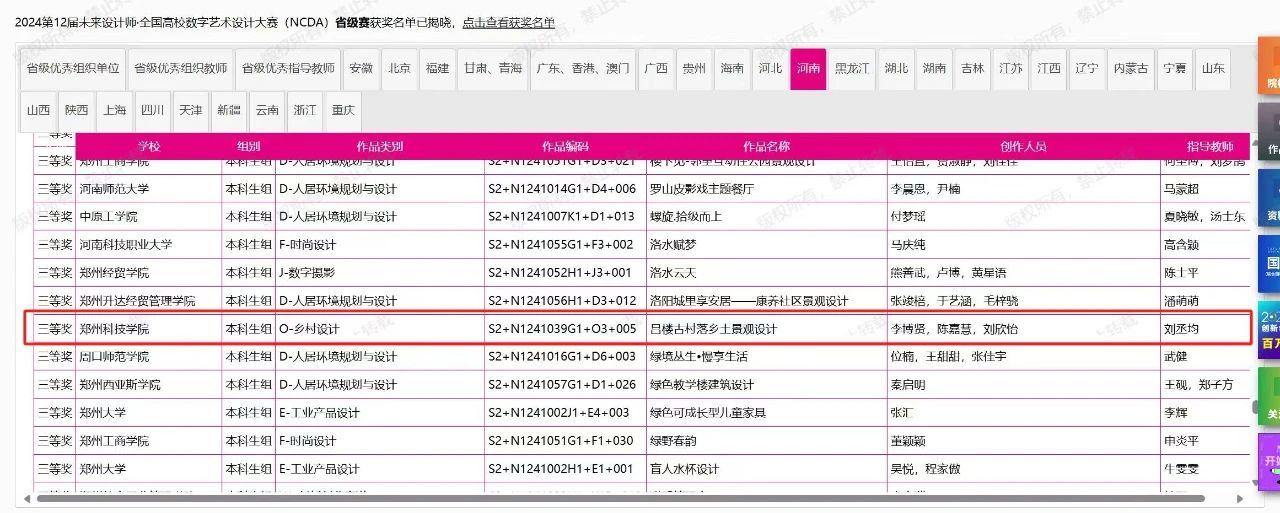Click the table's vertical scrollbar thumb

click(x=1255, y=406)
